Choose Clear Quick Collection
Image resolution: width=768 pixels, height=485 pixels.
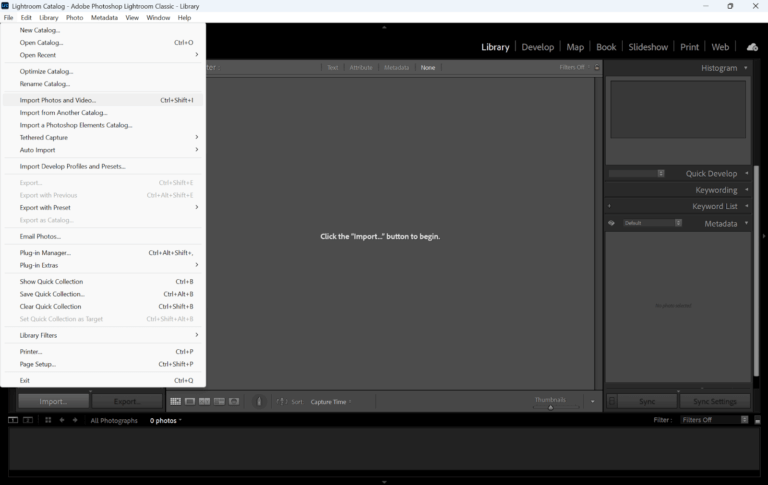pos(103,306)
